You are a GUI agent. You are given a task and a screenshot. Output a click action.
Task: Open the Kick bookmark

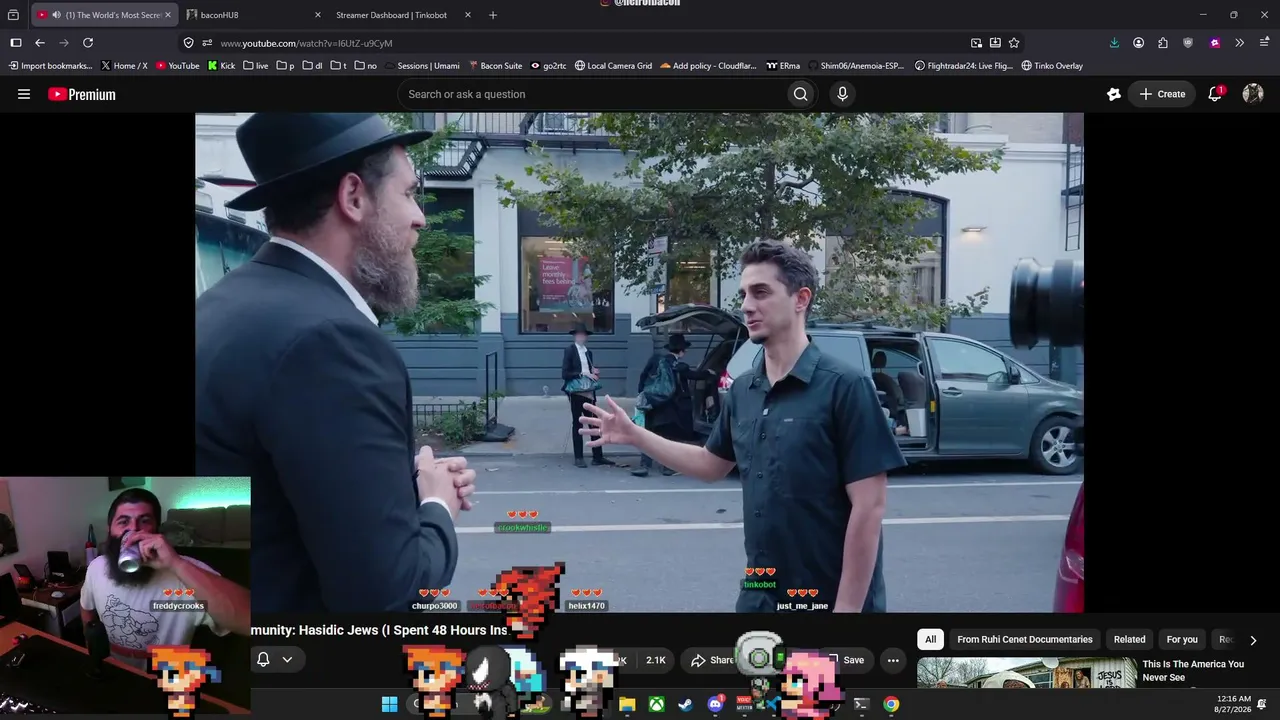(x=221, y=66)
